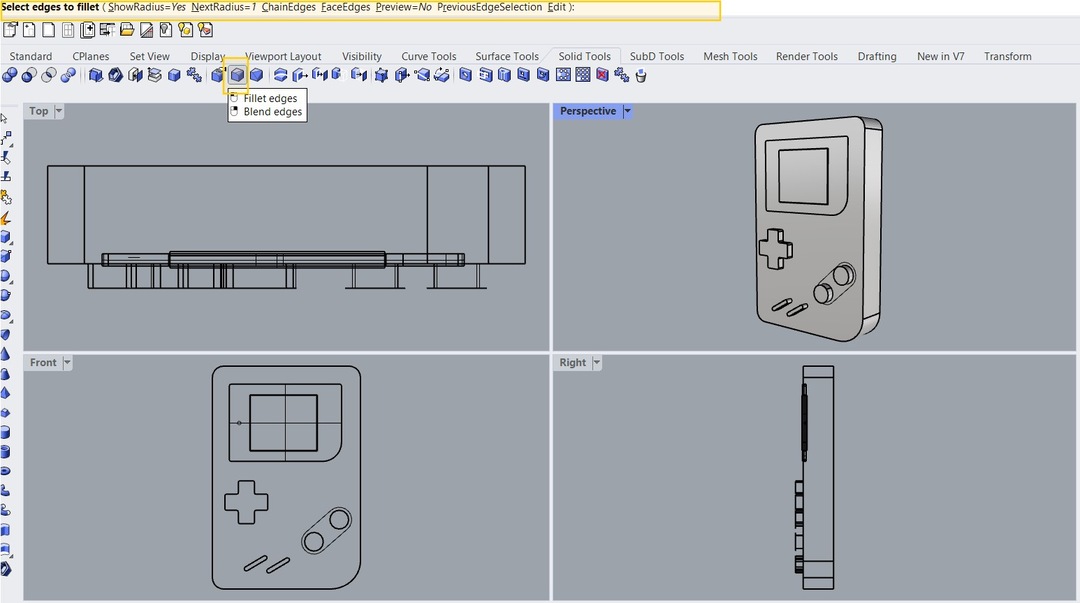Screen dimensions: 1080x603
Task: Click the Round hole icon
Action: tap(466, 75)
